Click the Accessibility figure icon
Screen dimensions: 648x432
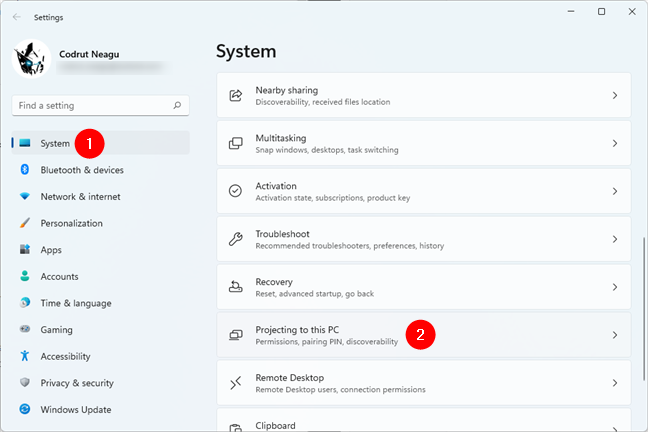pyautogui.click(x=25, y=356)
